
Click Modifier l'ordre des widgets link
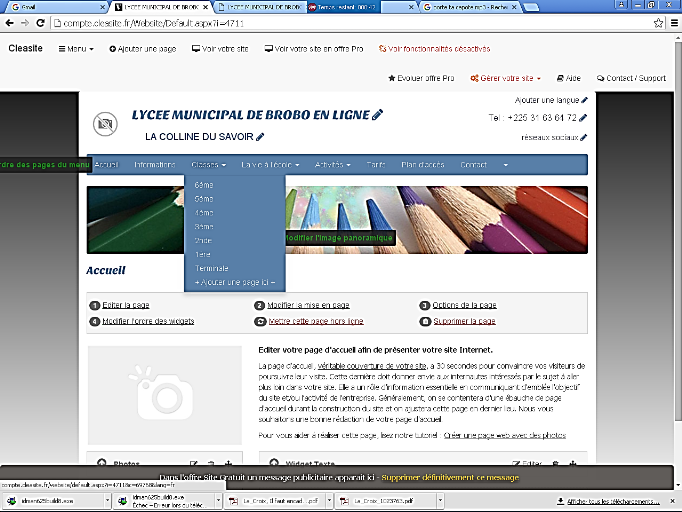tap(148, 321)
